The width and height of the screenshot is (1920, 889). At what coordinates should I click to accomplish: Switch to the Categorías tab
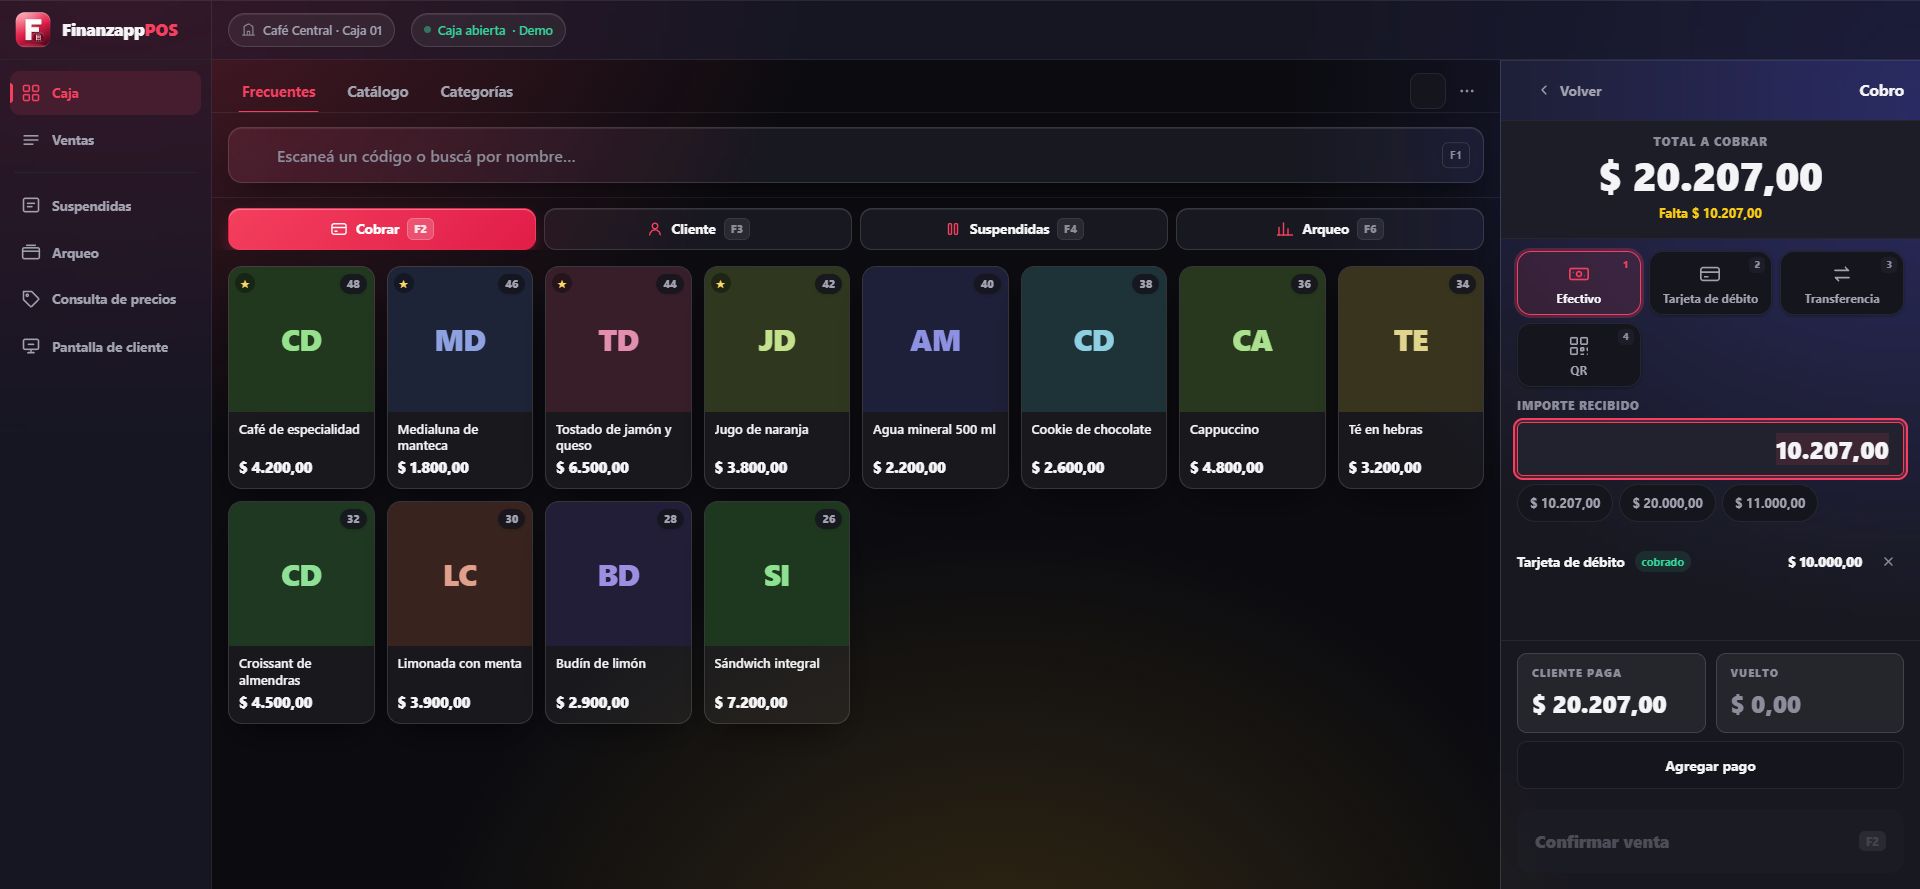click(477, 92)
